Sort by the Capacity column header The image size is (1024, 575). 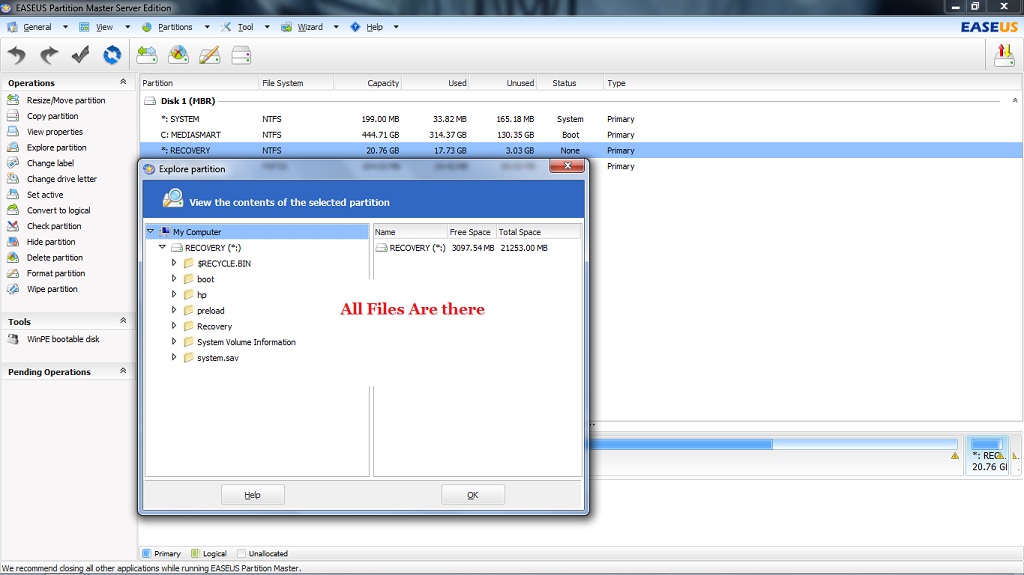(x=368, y=83)
